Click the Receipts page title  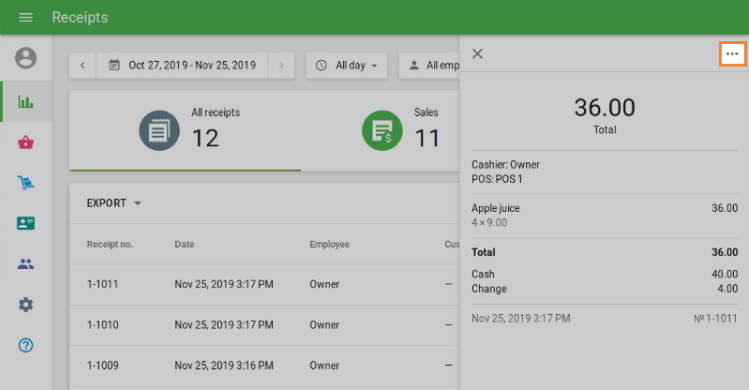(x=80, y=18)
